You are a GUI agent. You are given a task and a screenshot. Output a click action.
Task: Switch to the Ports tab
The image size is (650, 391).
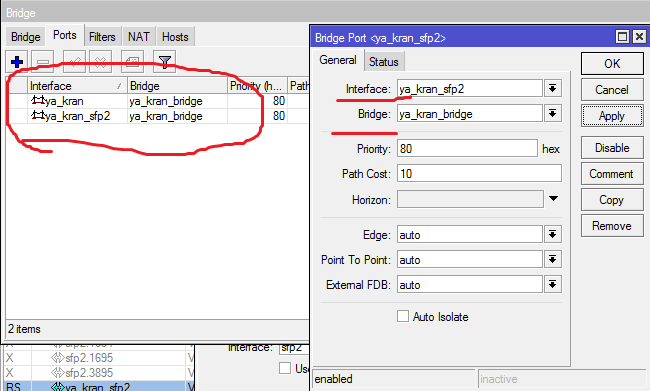point(65,35)
